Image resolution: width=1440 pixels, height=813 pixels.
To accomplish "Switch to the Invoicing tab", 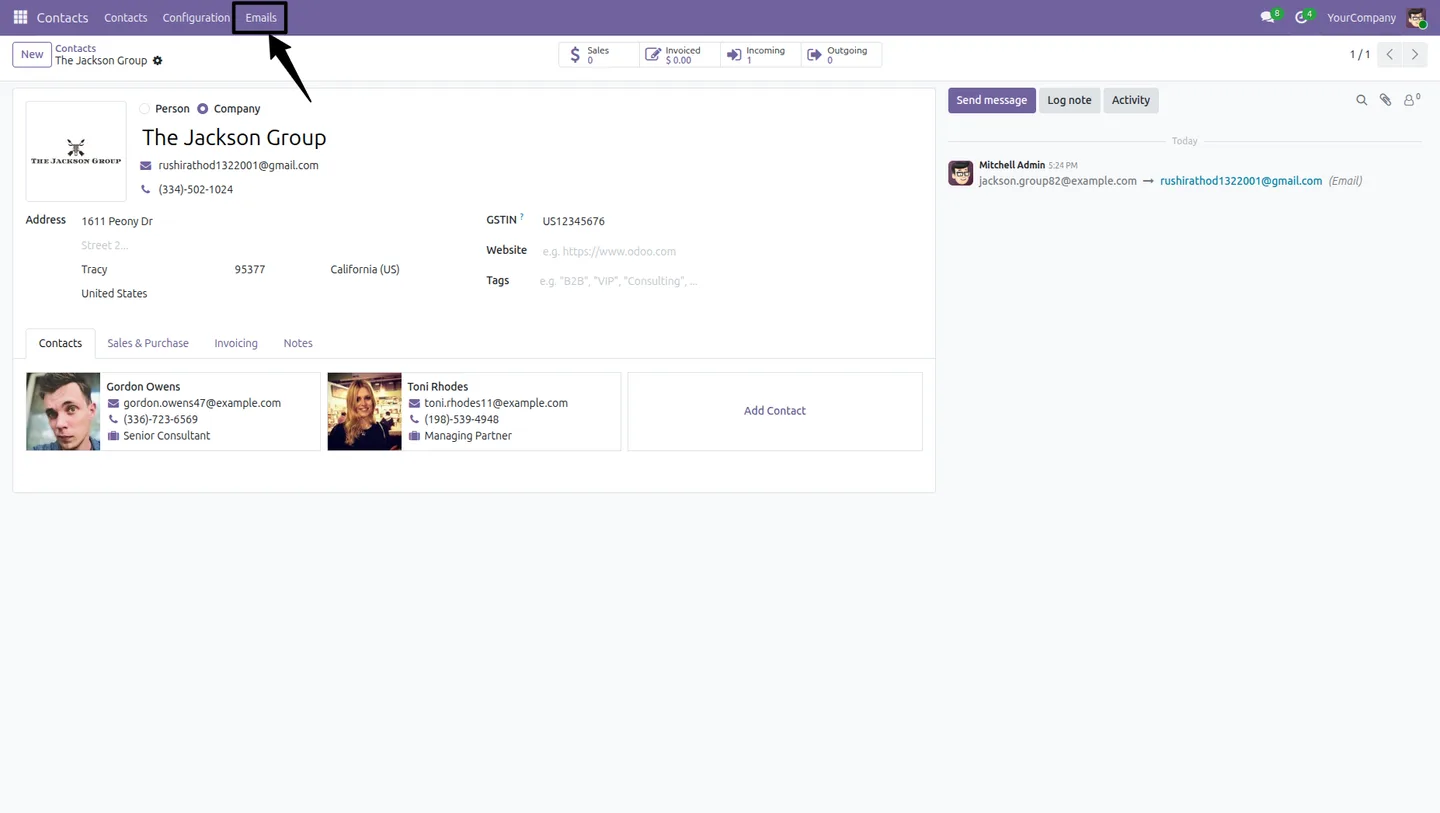I will point(236,343).
